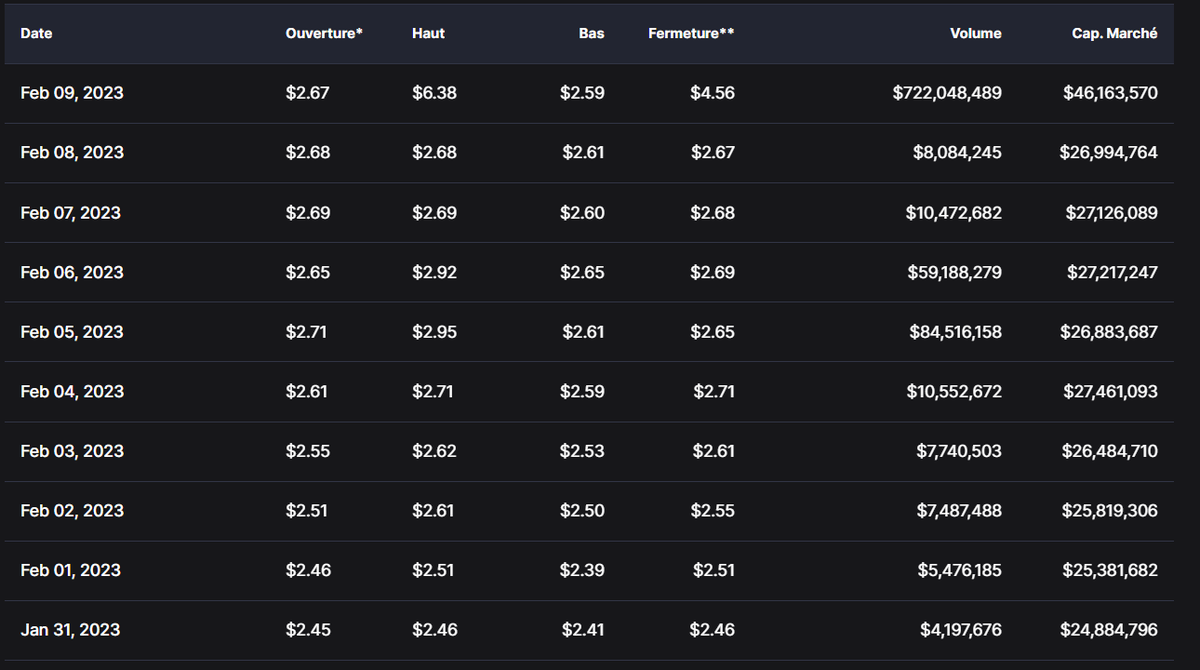The width and height of the screenshot is (1200, 670).
Task: Click the $46,163,570 market cap value
Action: (x=1110, y=93)
